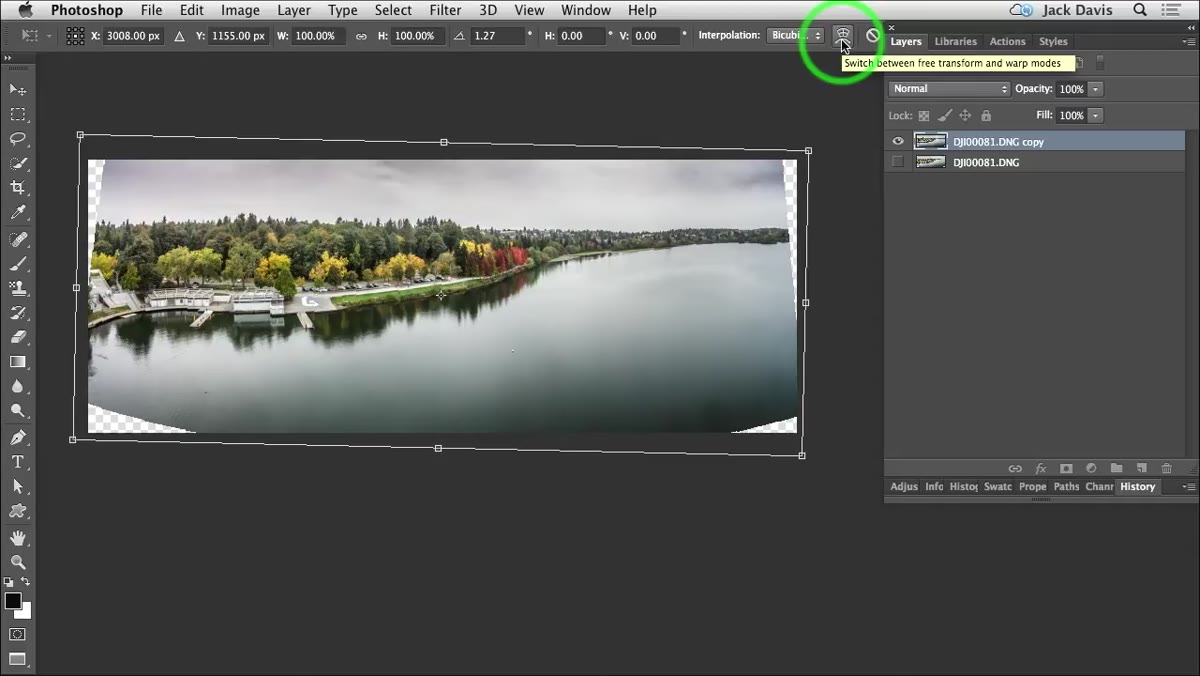Click the rotation angle field
Image resolution: width=1200 pixels, height=676 pixels.
tap(498, 36)
